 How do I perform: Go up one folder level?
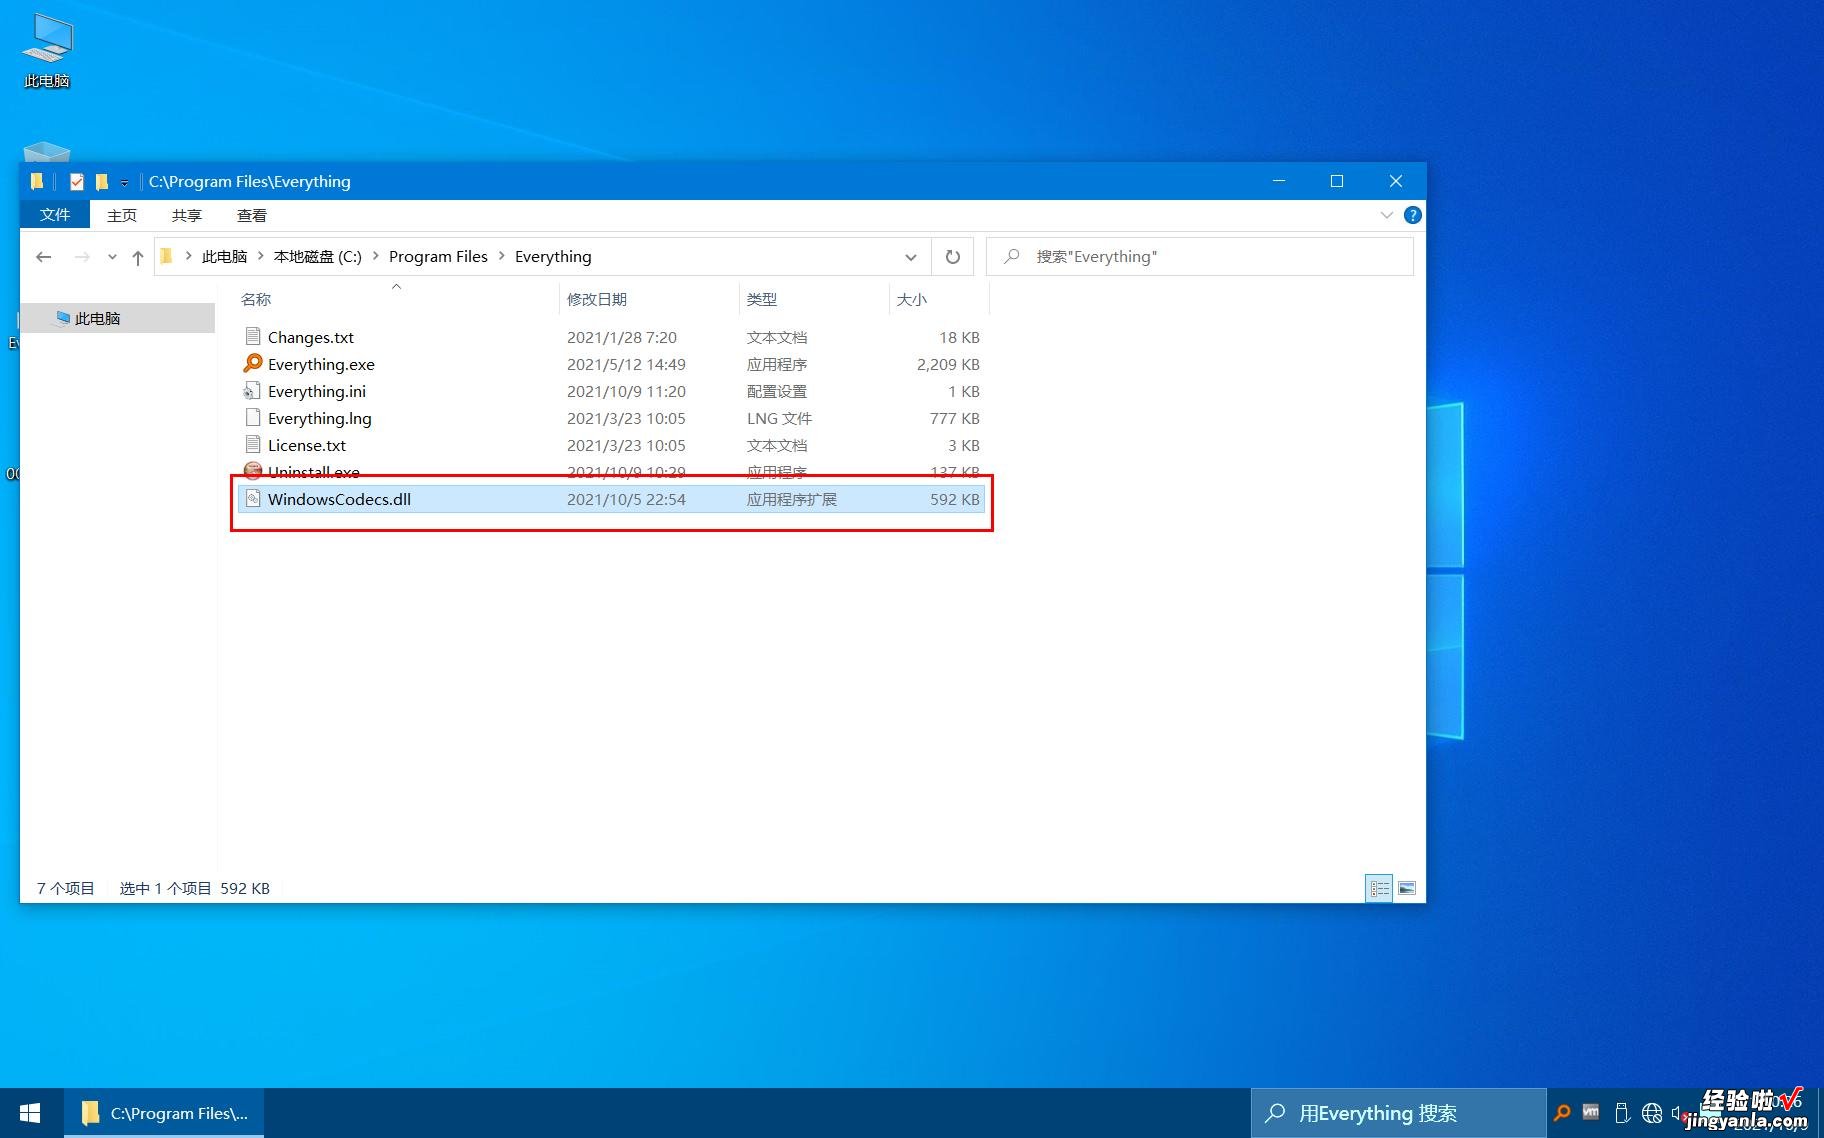point(138,257)
